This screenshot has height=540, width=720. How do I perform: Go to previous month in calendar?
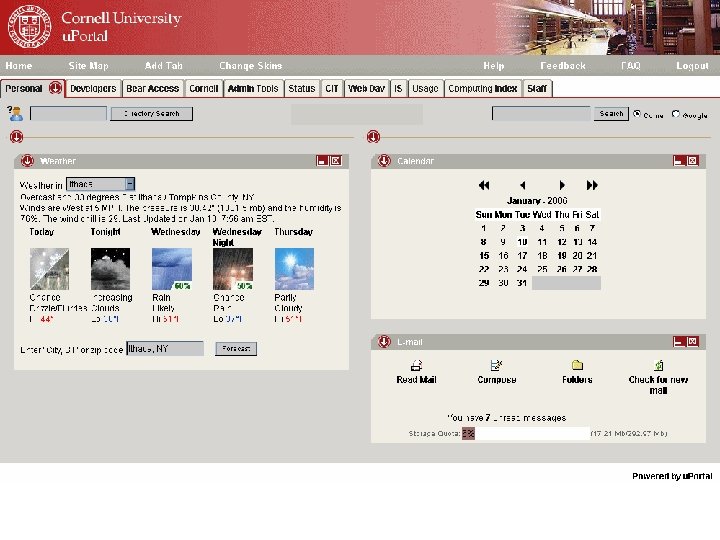523,186
